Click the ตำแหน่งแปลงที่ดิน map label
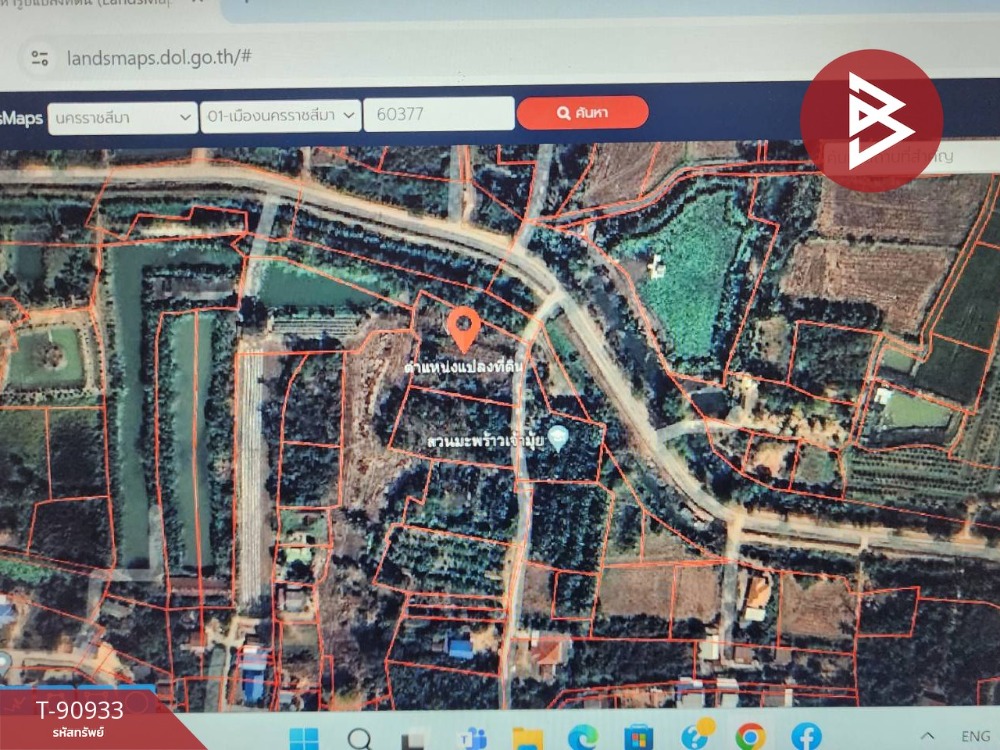 (x=464, y=366)
